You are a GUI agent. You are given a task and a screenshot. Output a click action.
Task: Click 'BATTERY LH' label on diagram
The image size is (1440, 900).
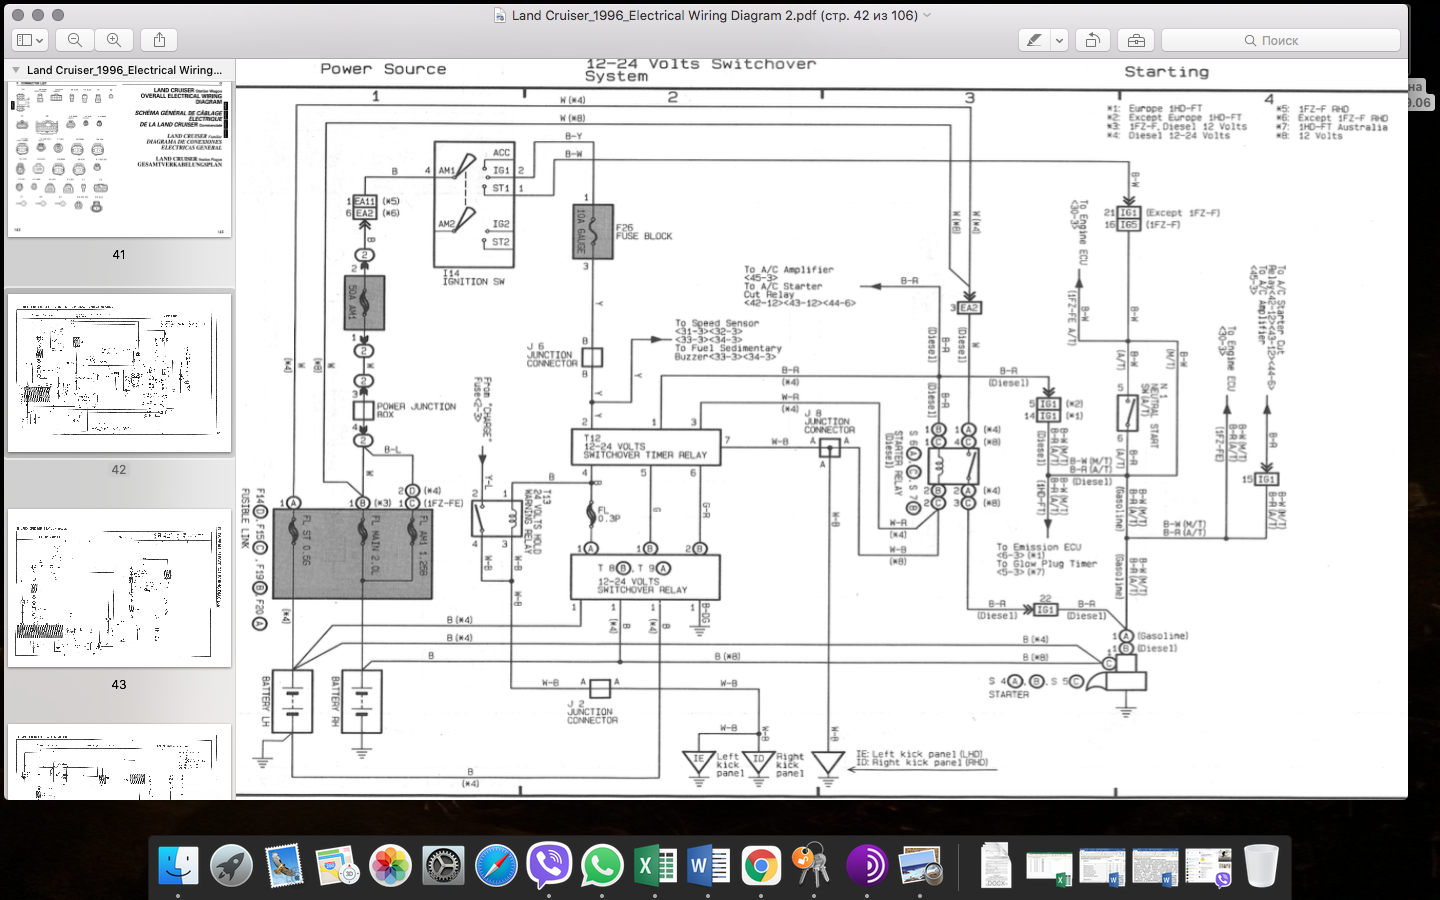265,701
